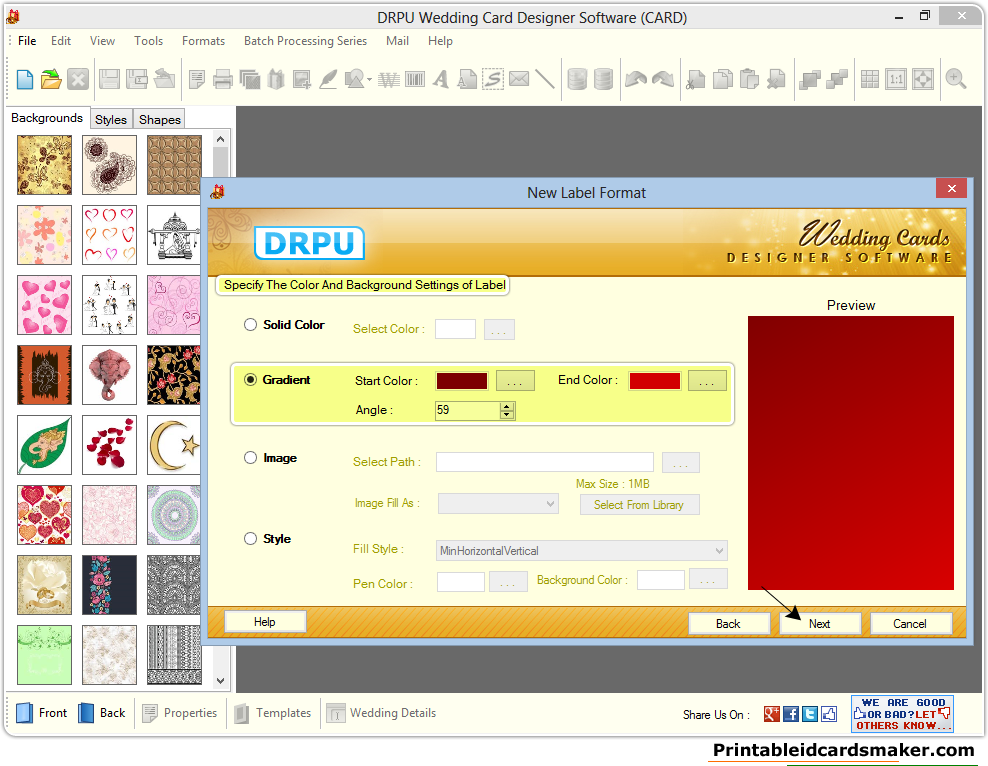Viewport: 988px width, 766px height.
Task: Click the envelope mail icon in toolbar
Action: coord(519,79)
